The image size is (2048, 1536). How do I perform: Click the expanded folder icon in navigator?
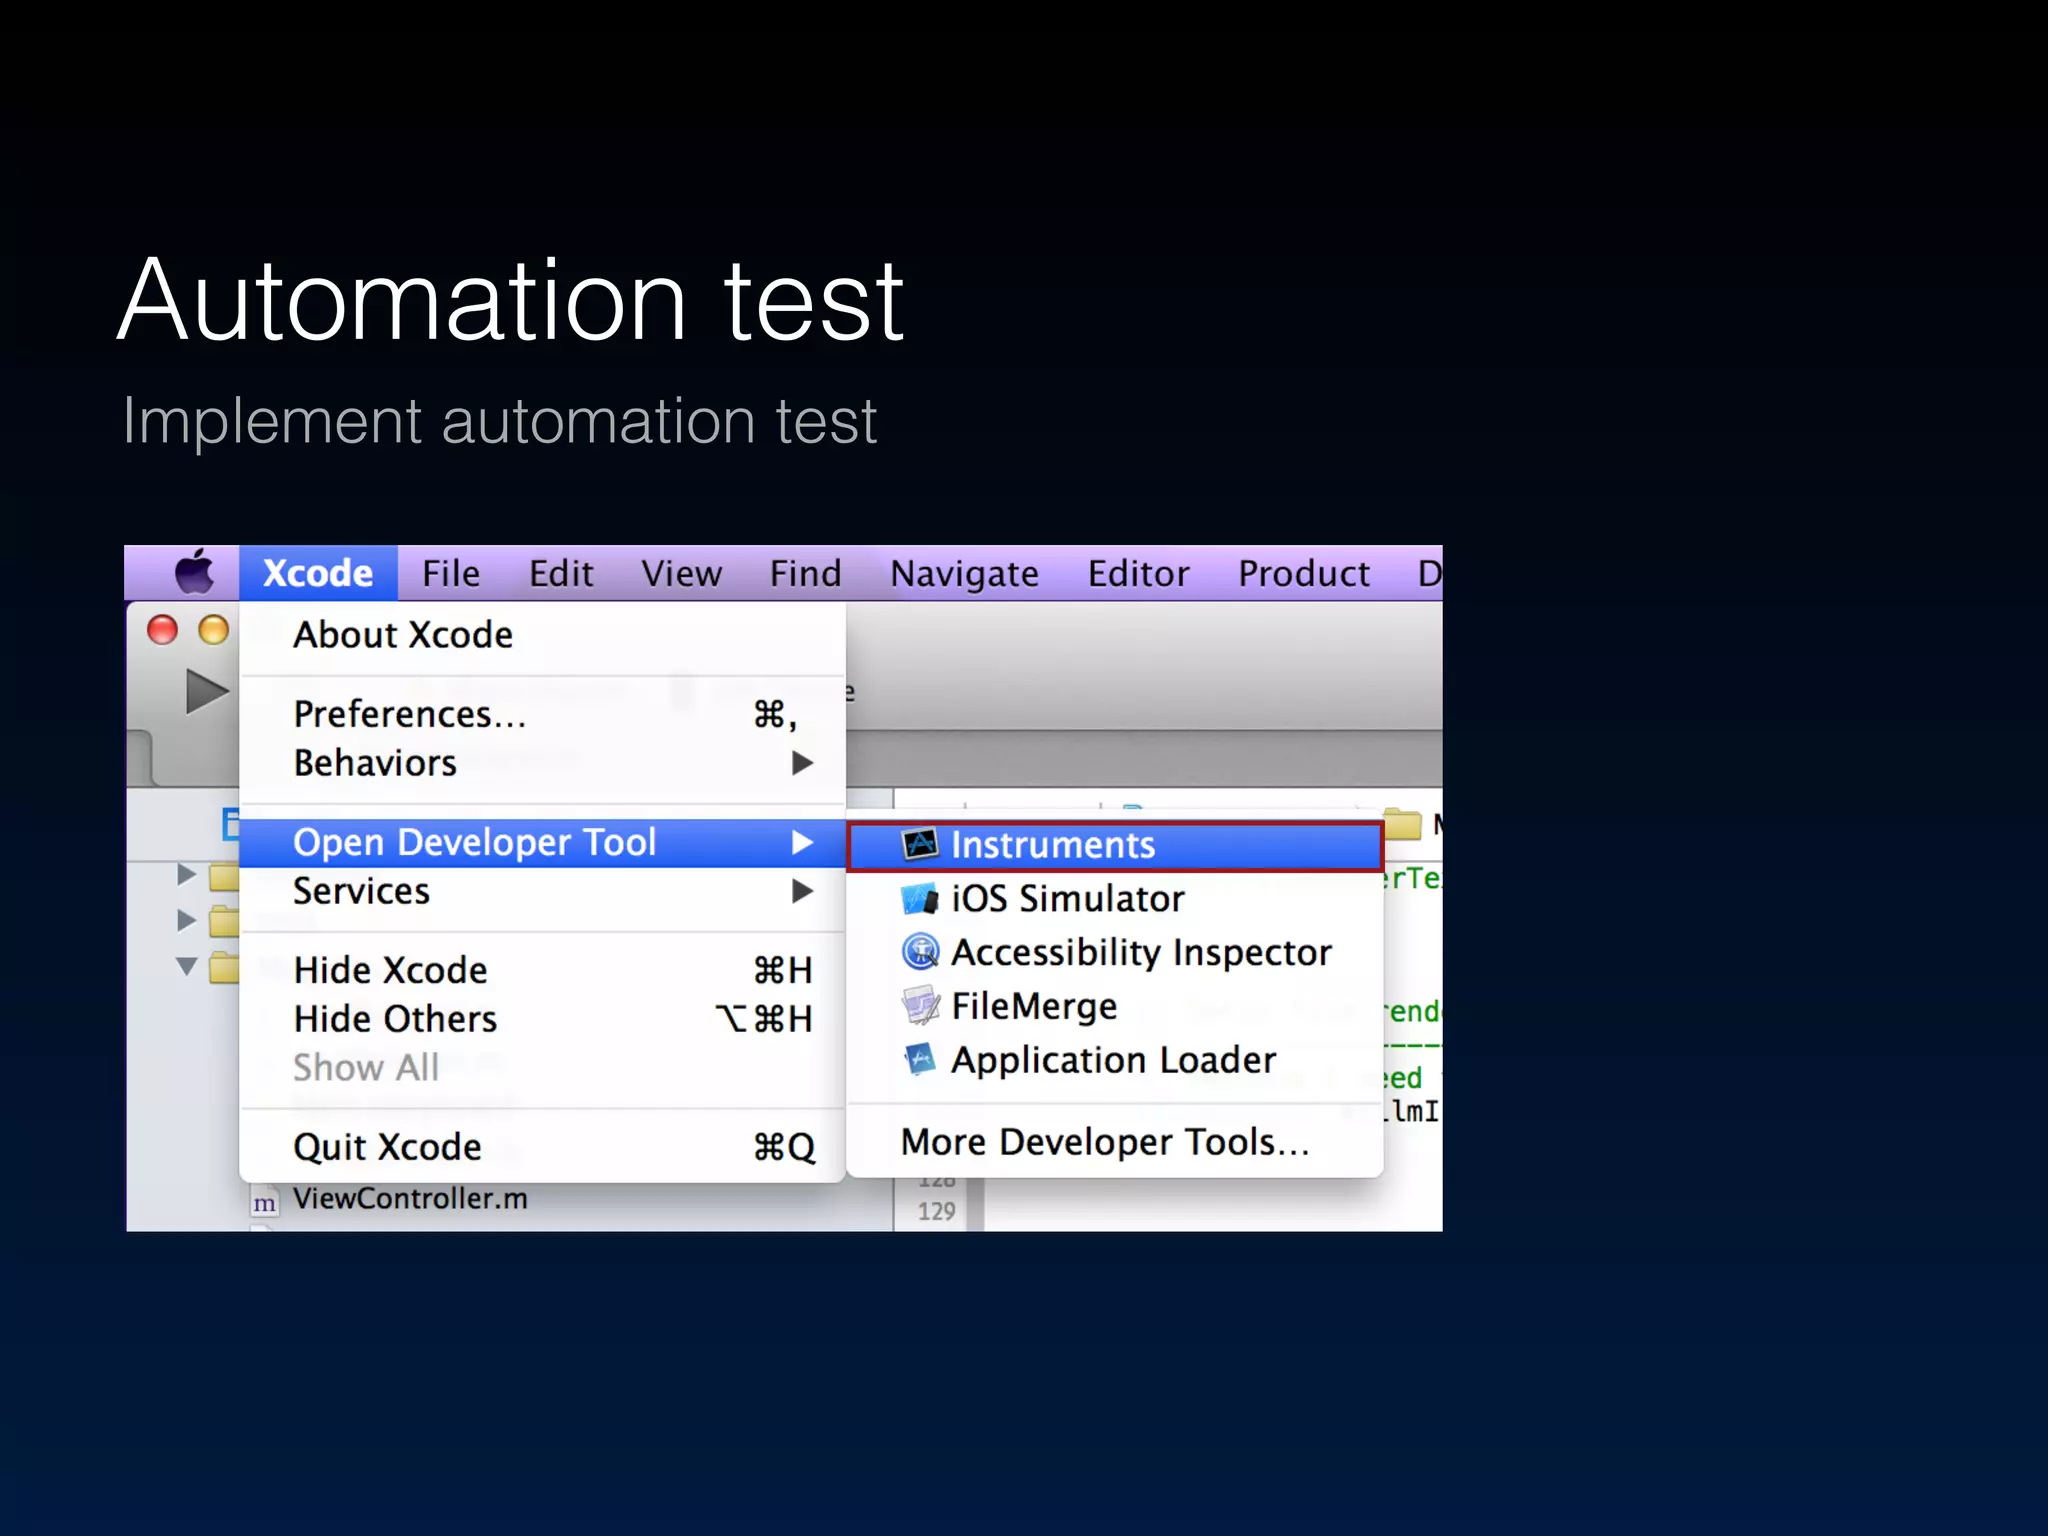point(224,969)
